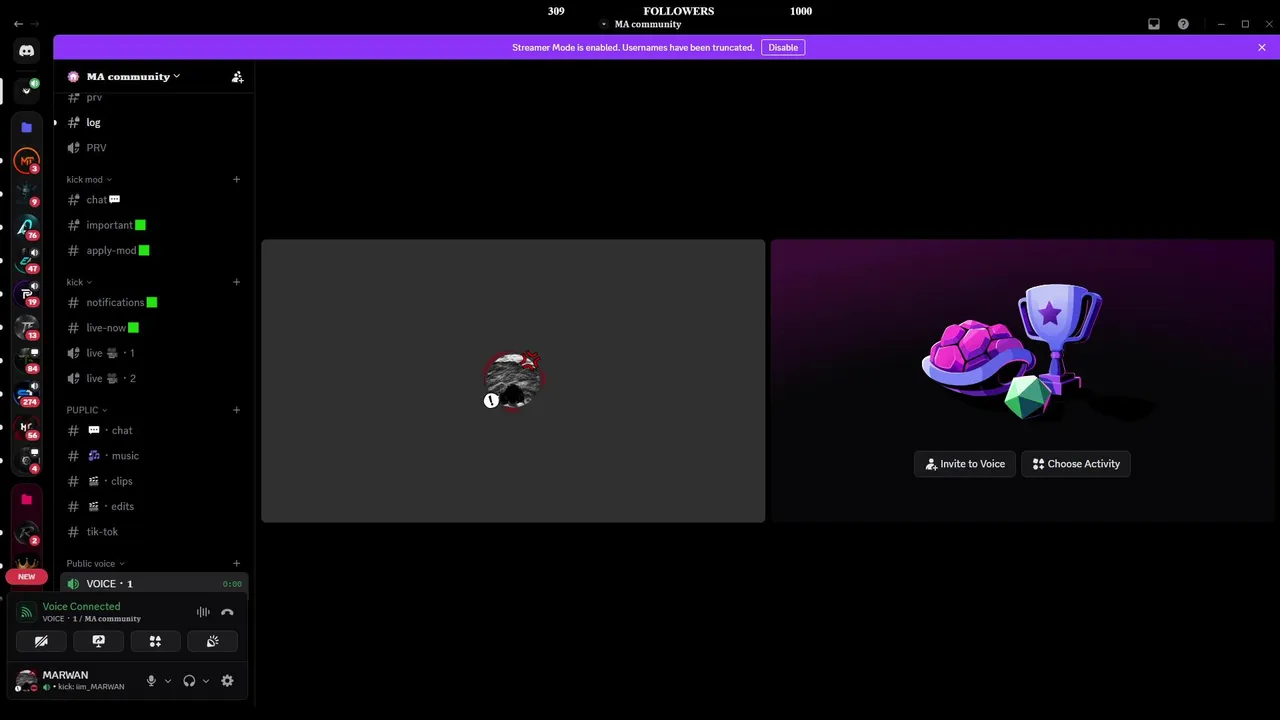Image resolution: width=1280 pixels, height=720 pixels.
Task: Collapse the Public voice category
Action: coord(95,564)
